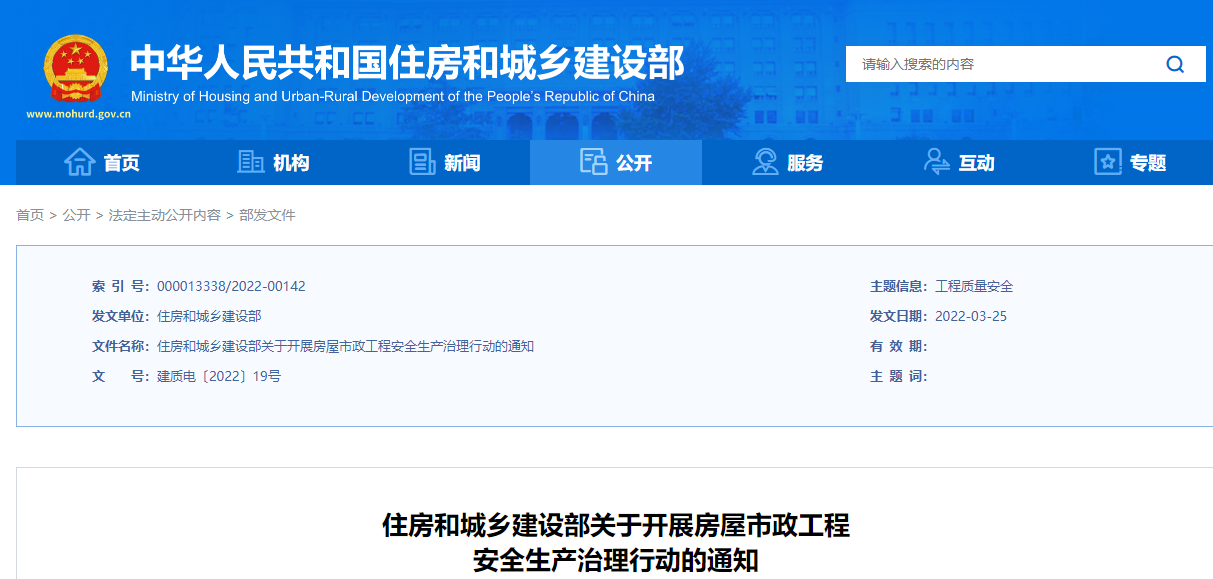Open the 公开 navigation tab
The height and width of the screenshot is (579, 1213).
[x=616, y=162]
